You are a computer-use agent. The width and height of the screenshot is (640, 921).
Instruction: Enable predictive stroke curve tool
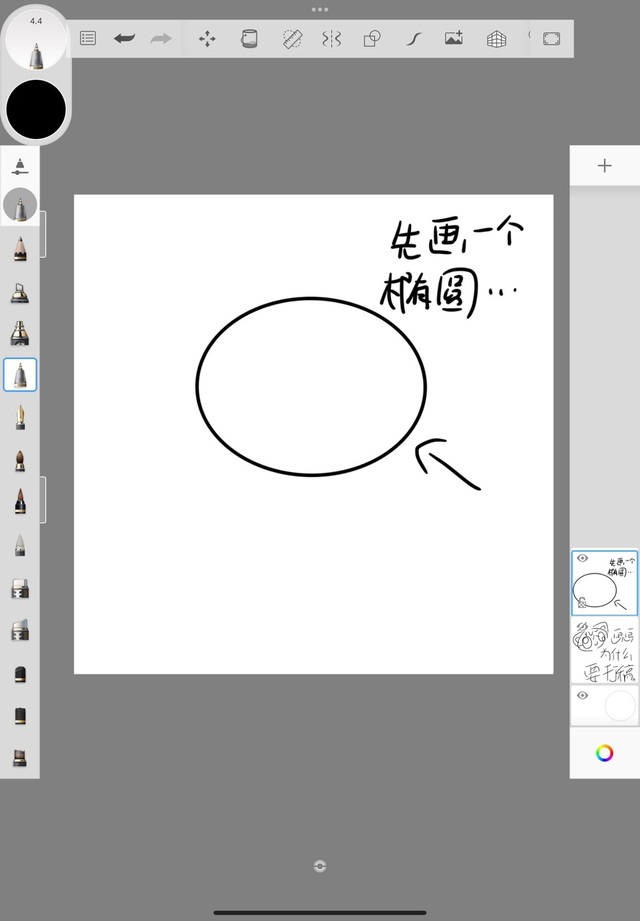tap(413, 39)
